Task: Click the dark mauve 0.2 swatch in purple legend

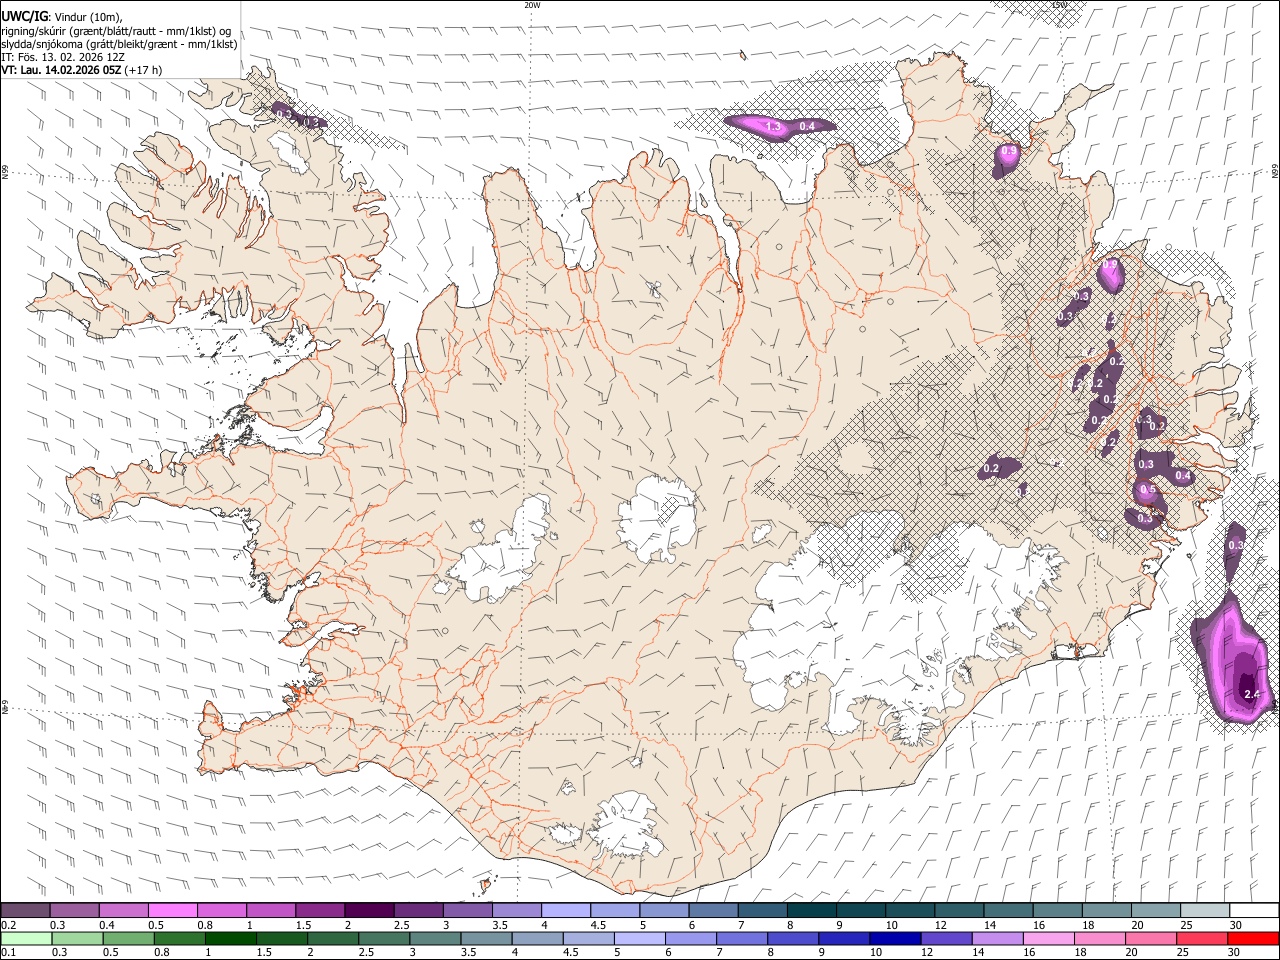Action: point(25,910)
